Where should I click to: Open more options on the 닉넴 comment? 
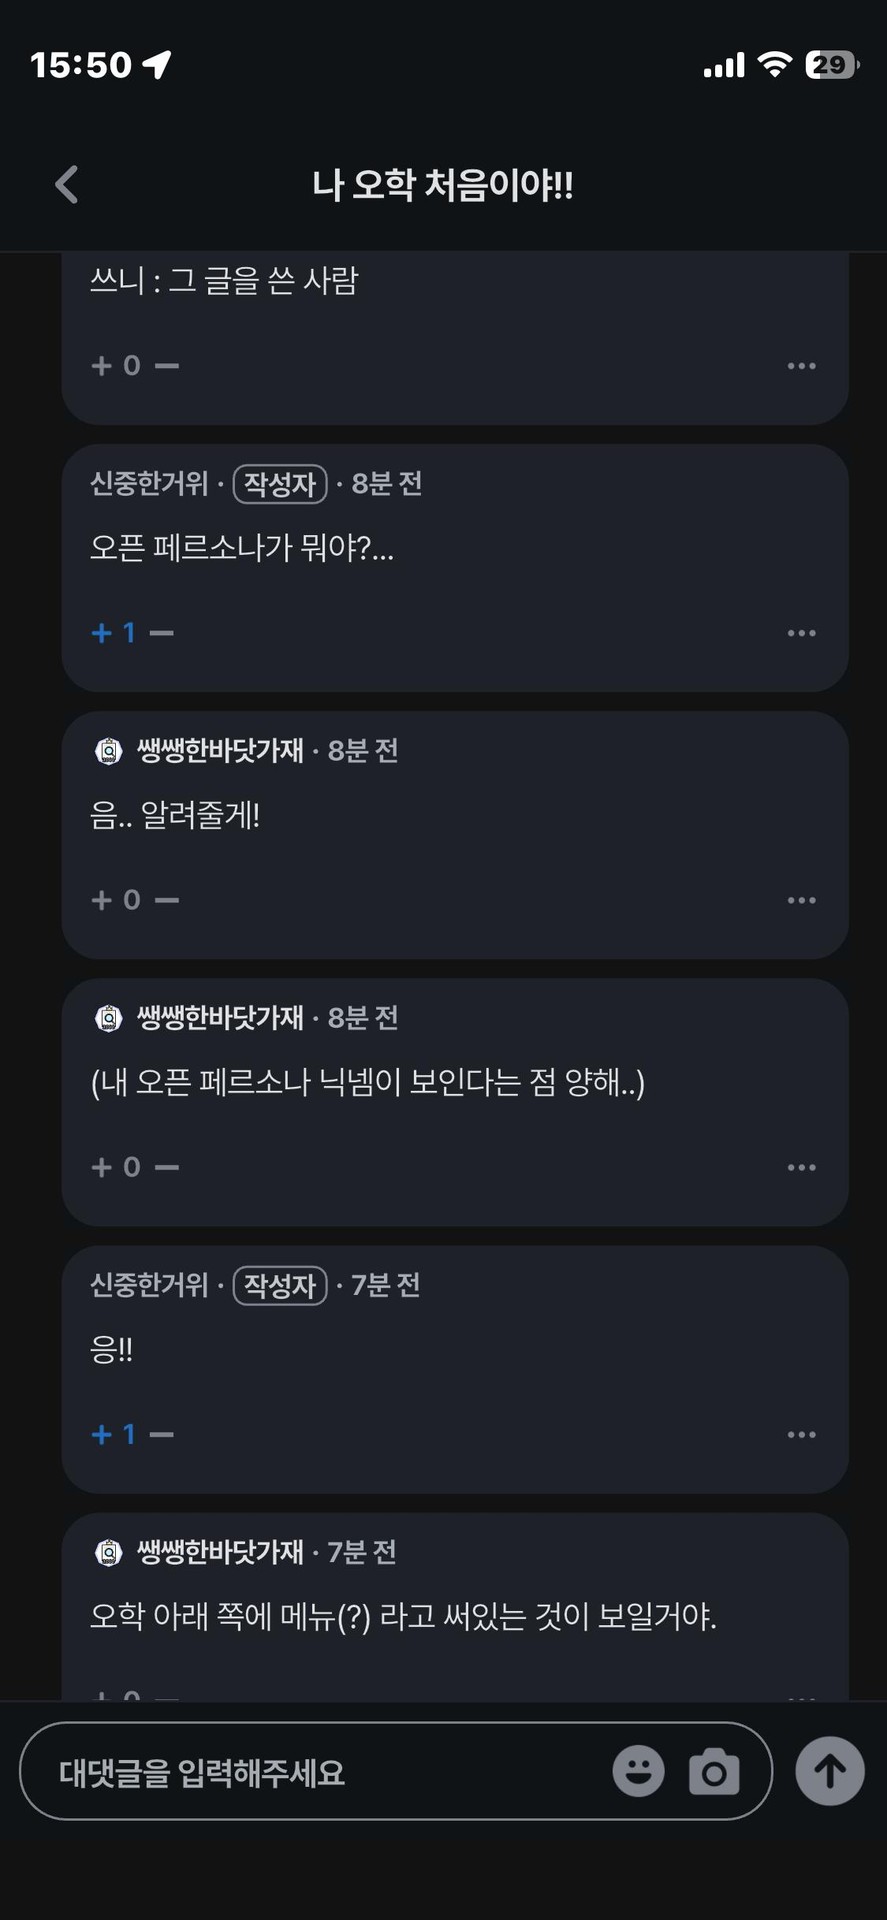pos(801,1167)
